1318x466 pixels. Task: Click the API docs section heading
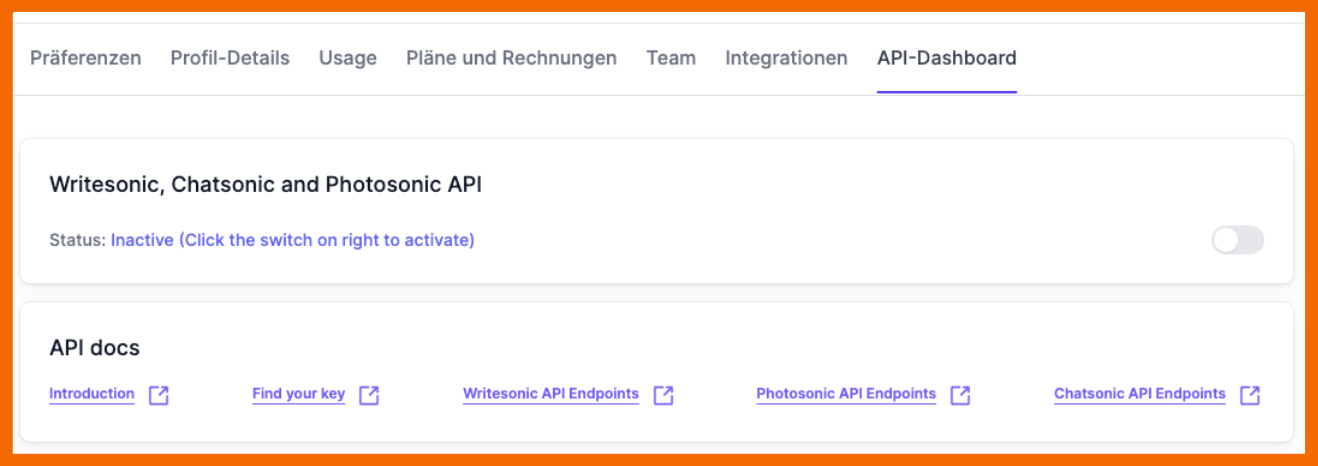pos(95,348)
